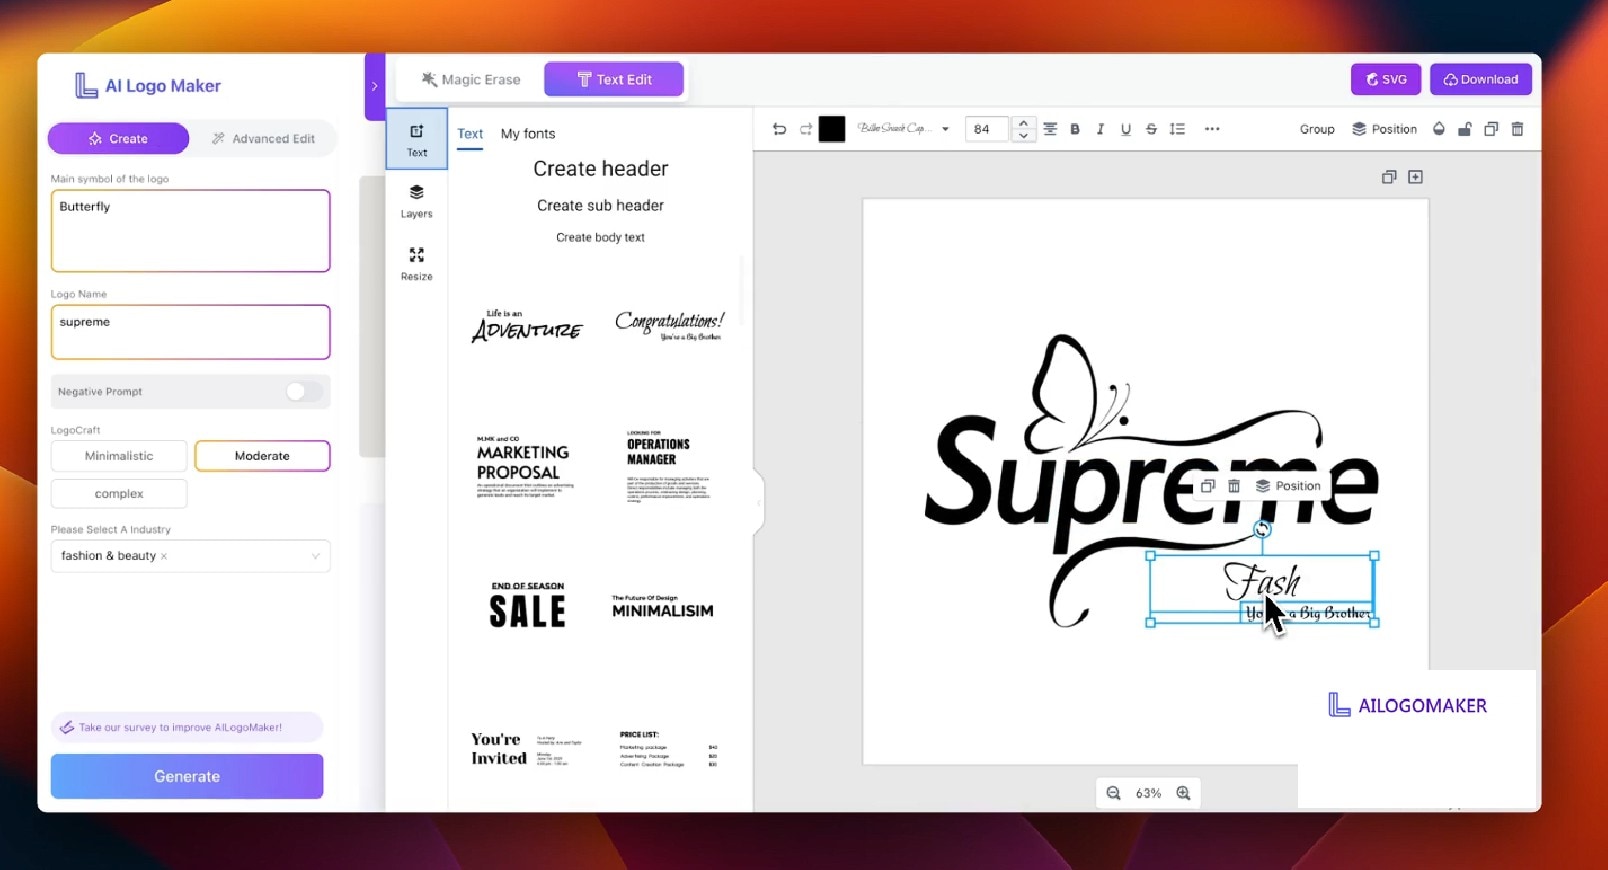Toggle italic on selected text
The image size is (1608, 870).
[1100, 129]
